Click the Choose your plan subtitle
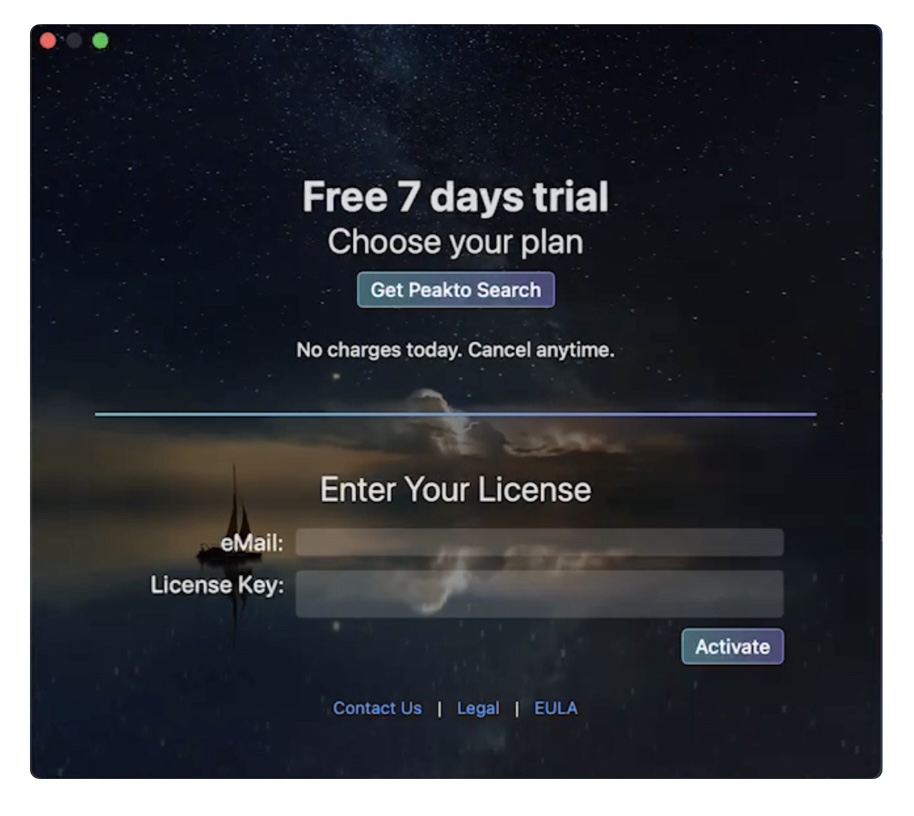 455,242
